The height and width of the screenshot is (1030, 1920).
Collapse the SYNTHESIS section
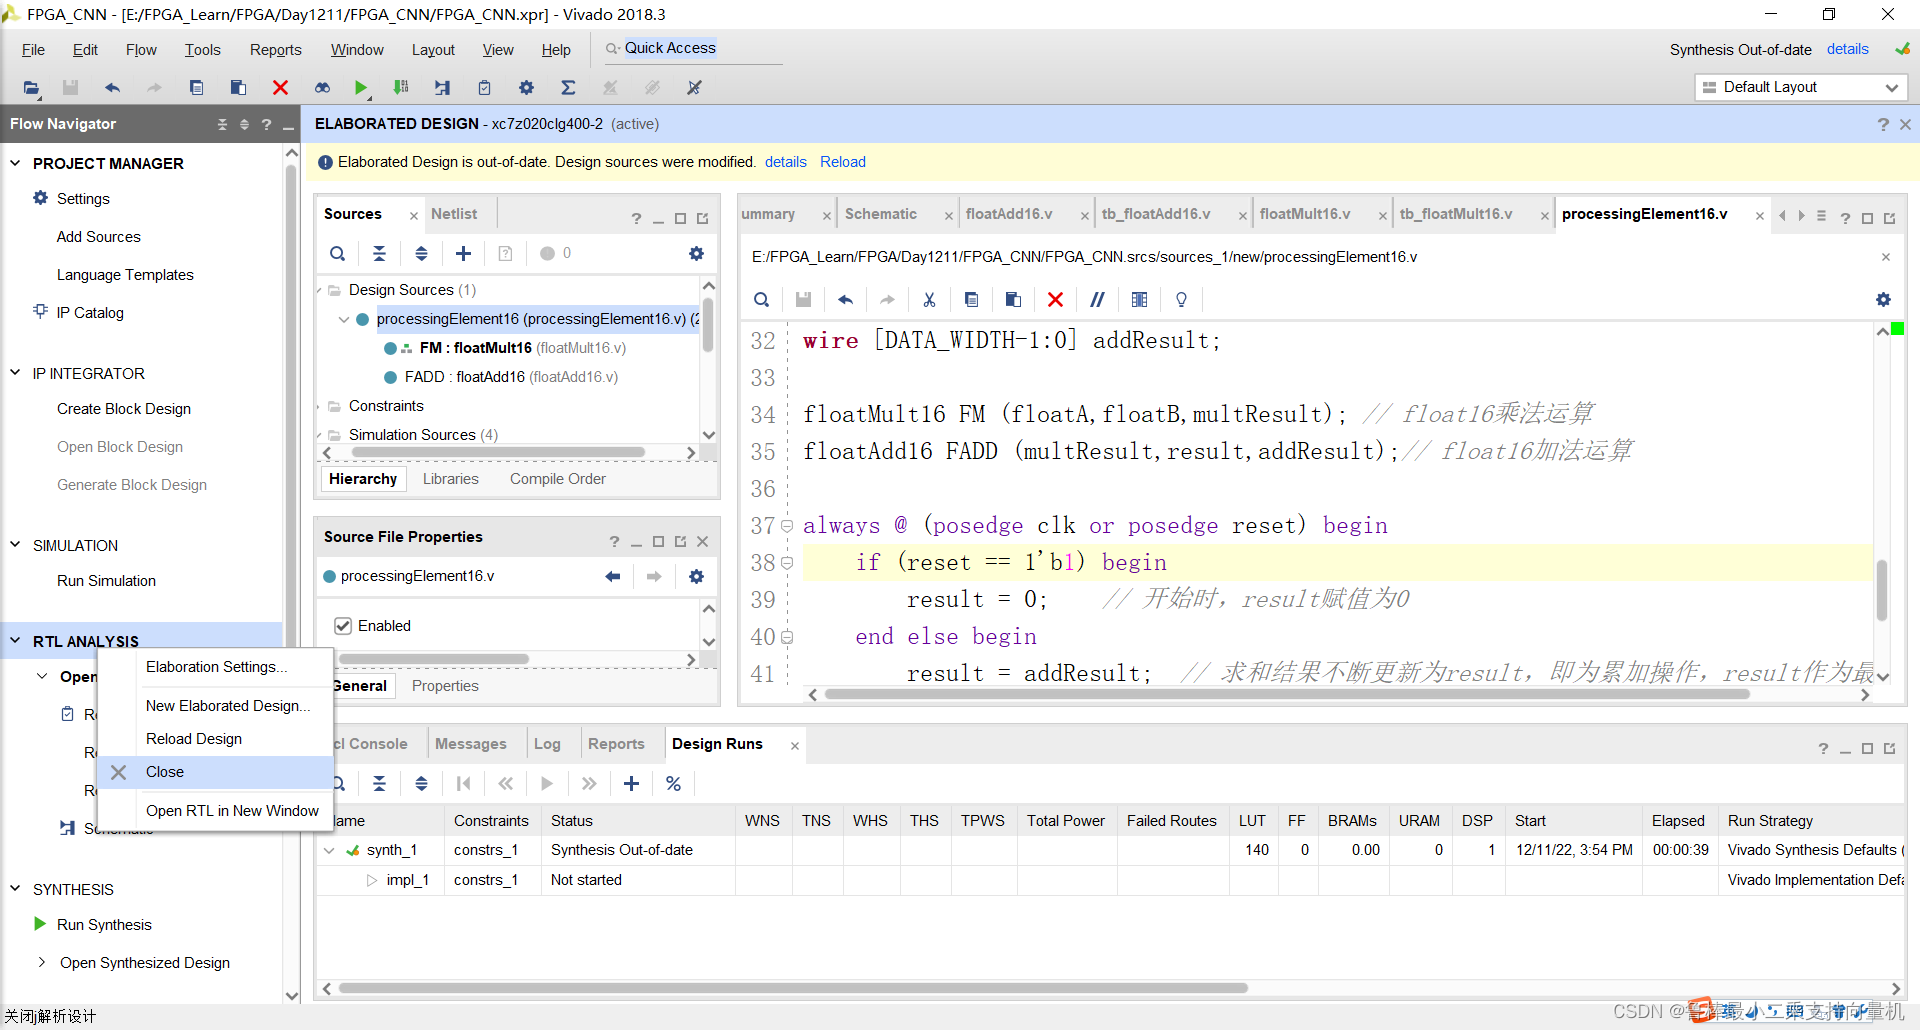point(15,889)
